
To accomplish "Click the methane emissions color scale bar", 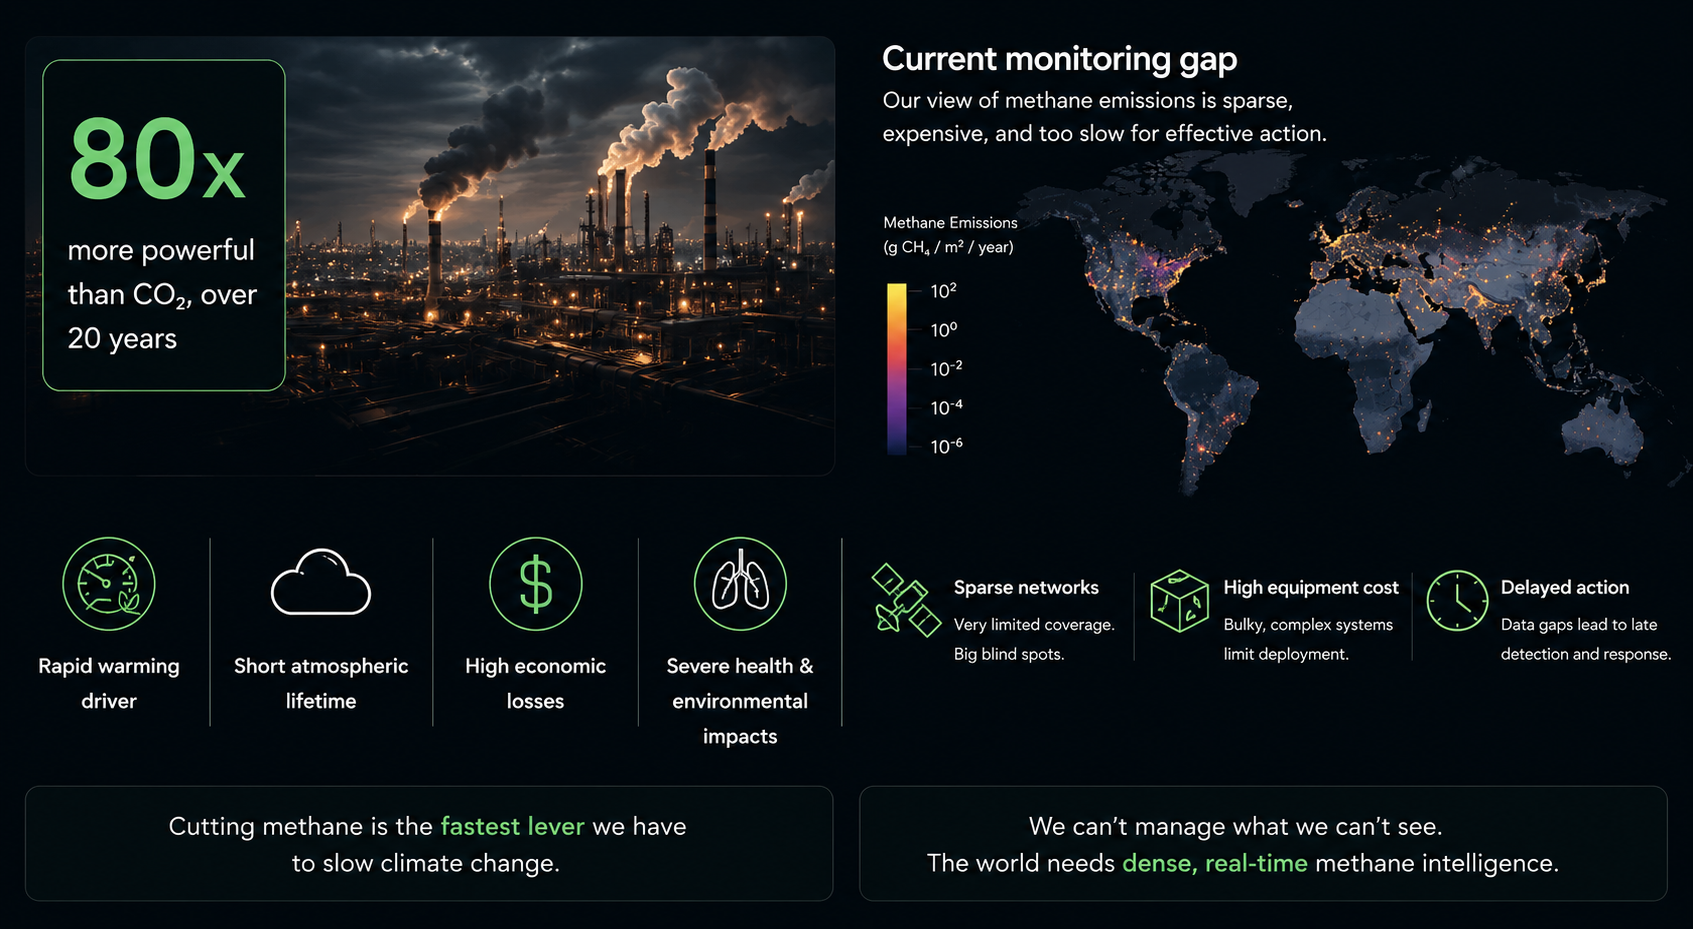I will pos(896,369).
